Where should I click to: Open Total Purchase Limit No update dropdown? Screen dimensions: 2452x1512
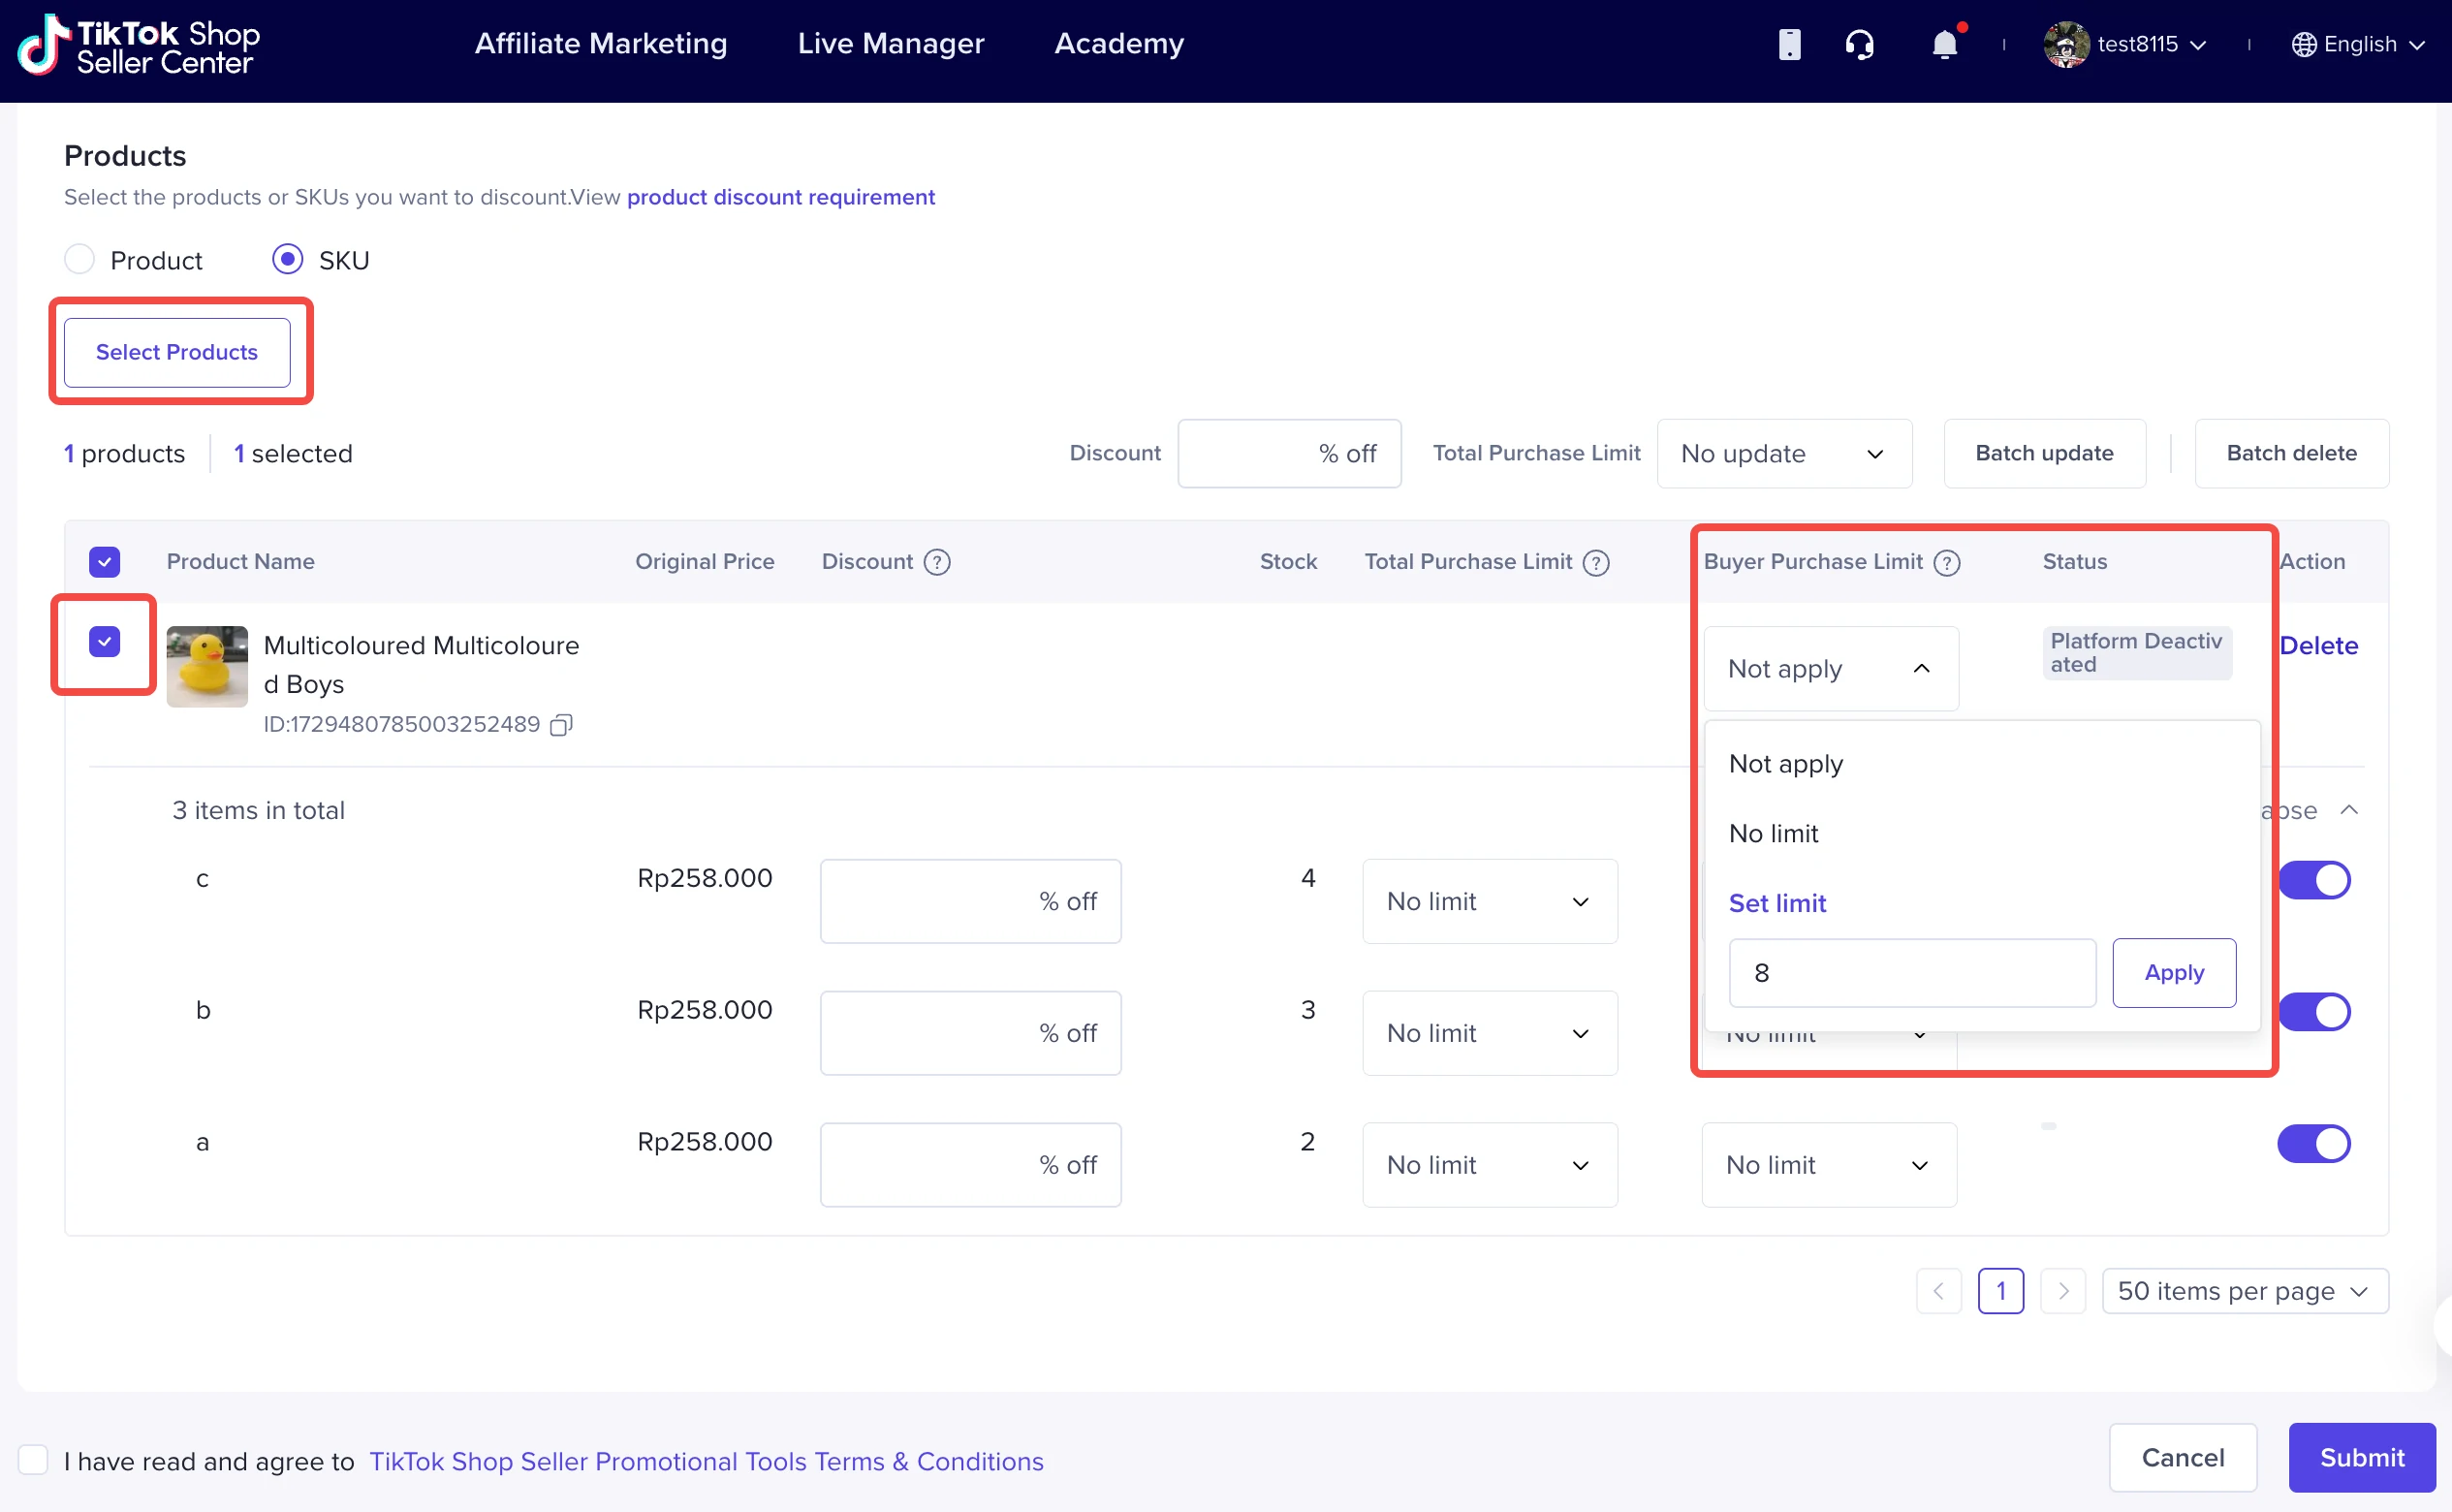tap(1783, 454)
